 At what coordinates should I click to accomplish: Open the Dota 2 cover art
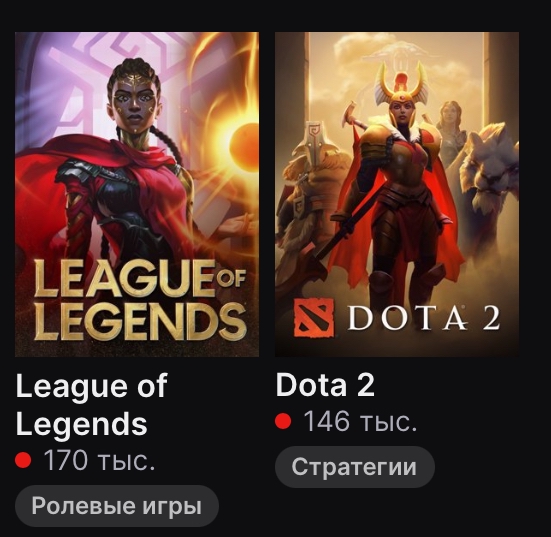(397, 194)
